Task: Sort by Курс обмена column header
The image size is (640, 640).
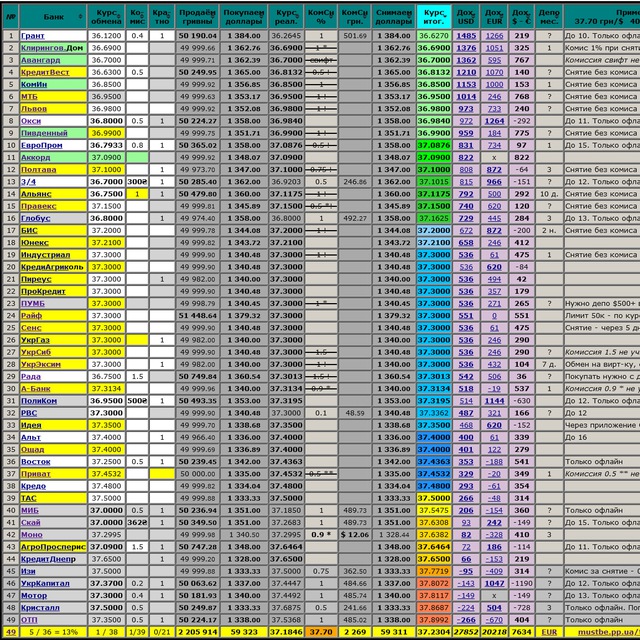Action: click(x=106, y=17)
